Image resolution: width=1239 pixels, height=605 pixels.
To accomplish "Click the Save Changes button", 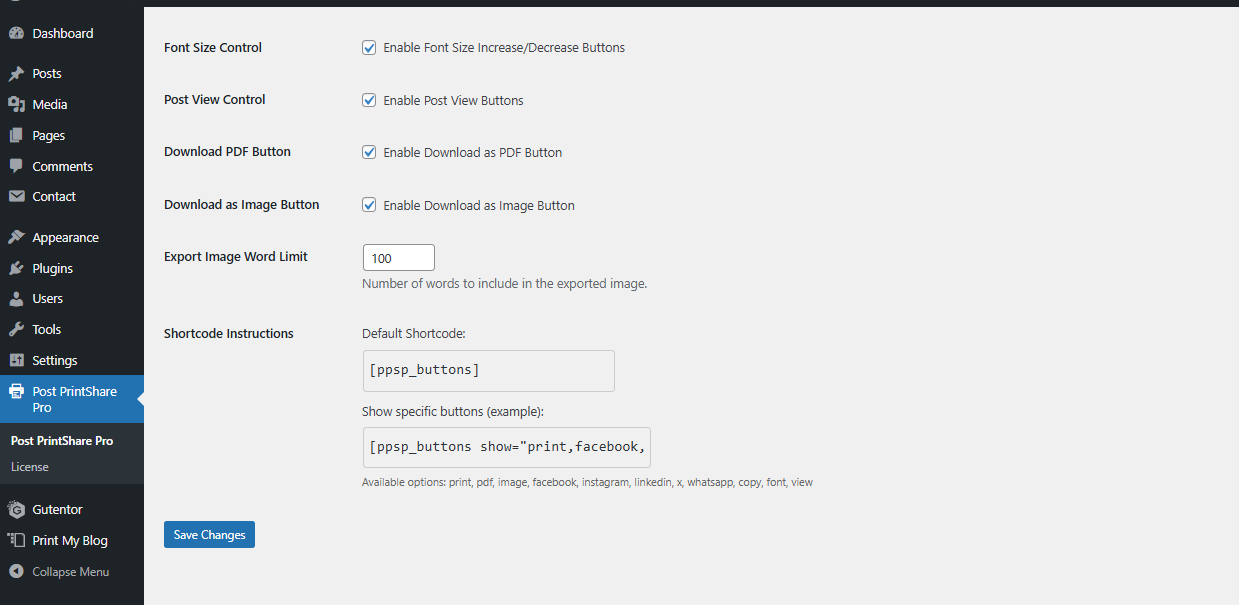I will (209, 535).
